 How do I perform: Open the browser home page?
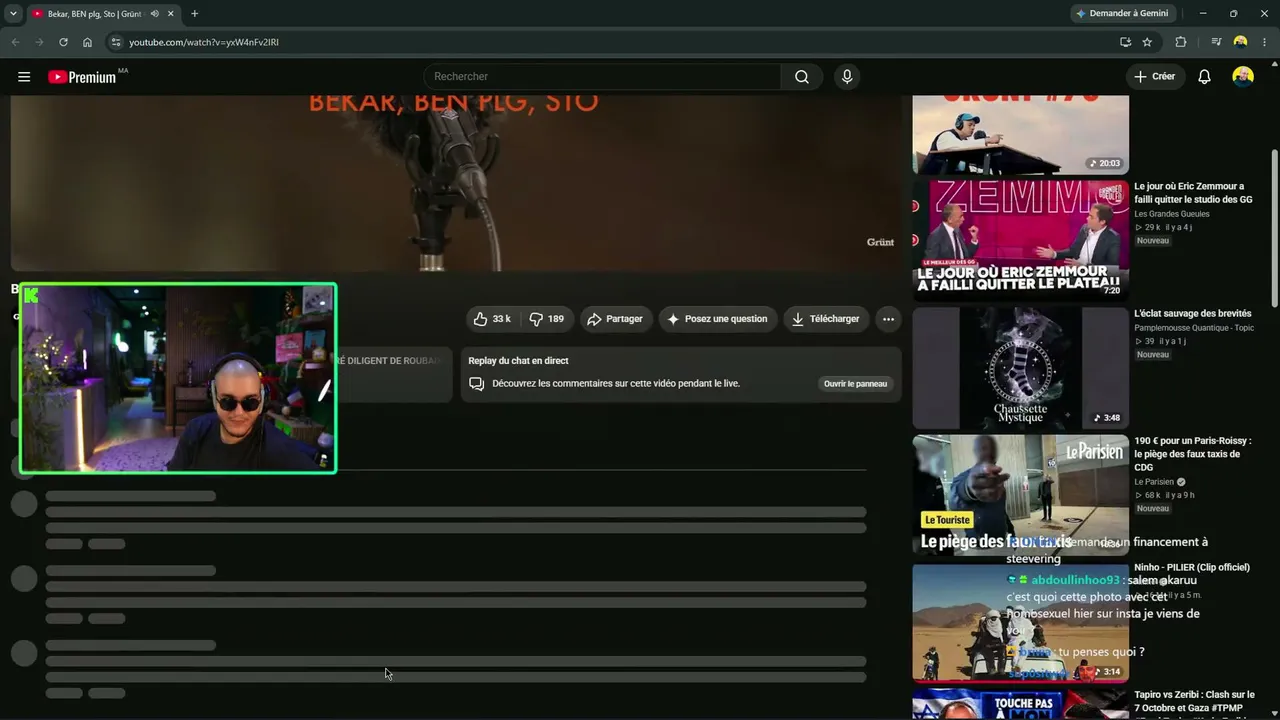(87, 42)
